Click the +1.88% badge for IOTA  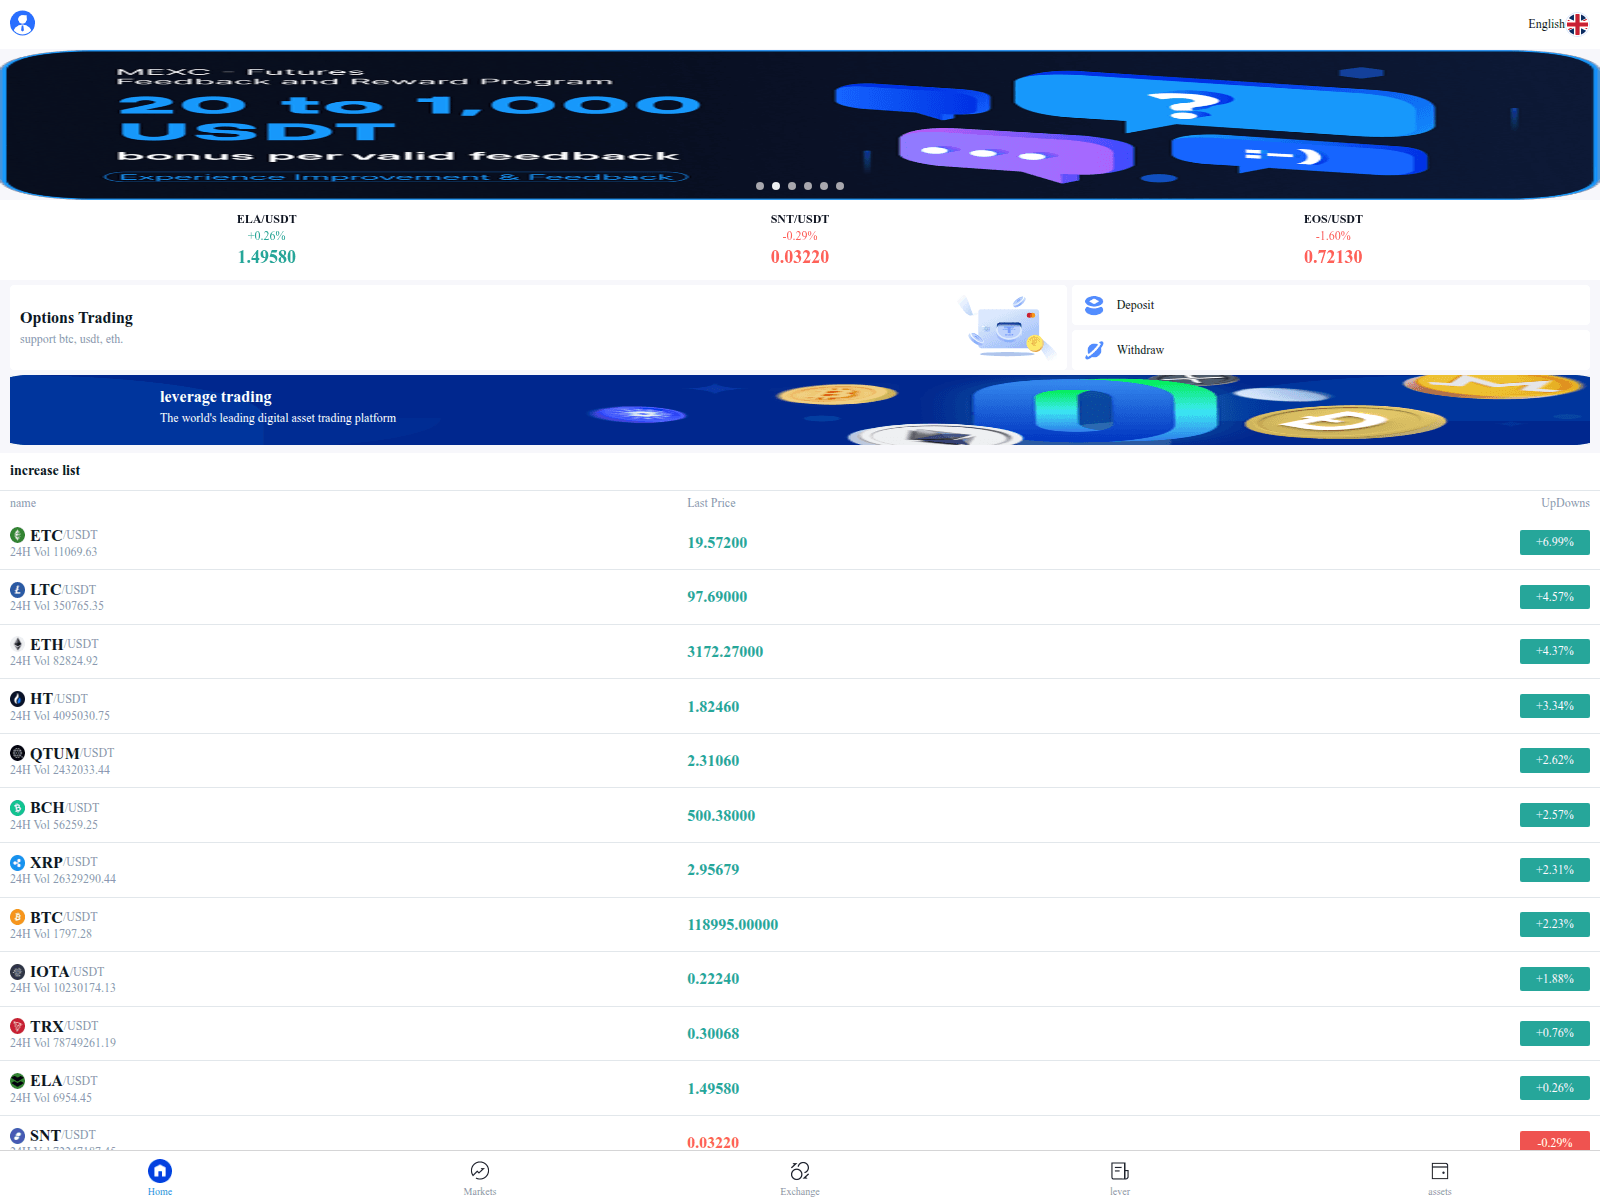tap(1555, 979)
